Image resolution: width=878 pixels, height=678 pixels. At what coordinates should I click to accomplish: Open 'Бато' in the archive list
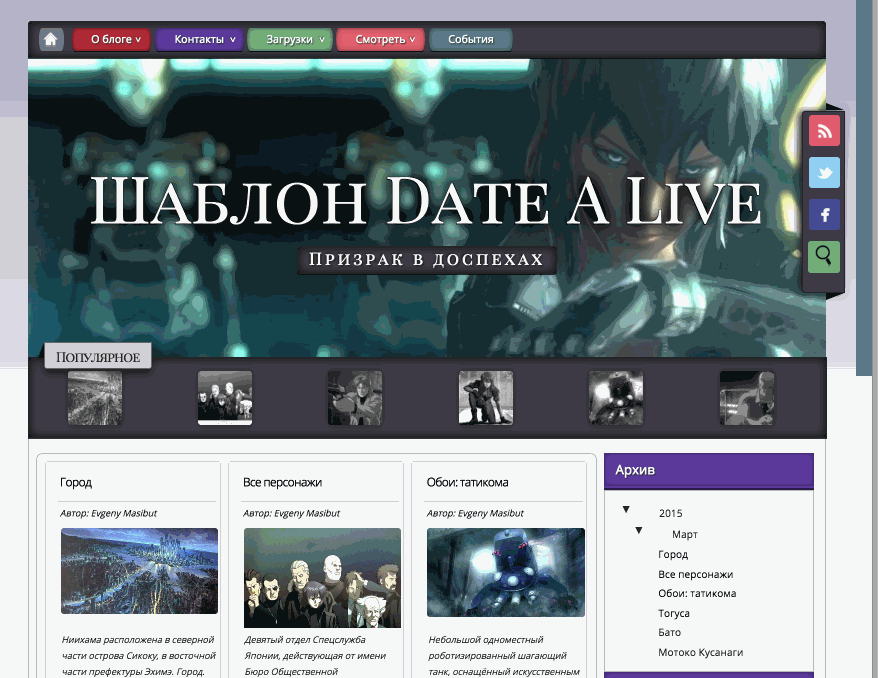click(x=669, y=632)
